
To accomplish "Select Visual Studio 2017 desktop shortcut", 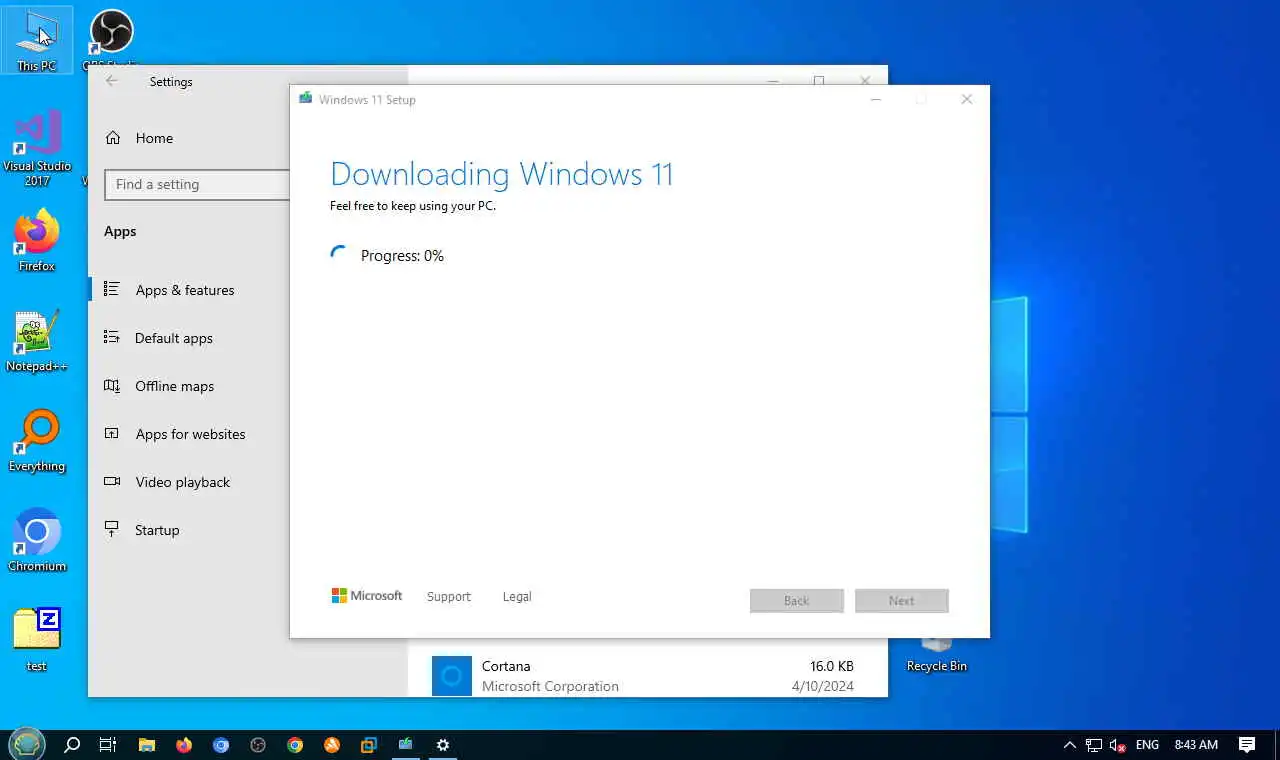I will (37, 149).
